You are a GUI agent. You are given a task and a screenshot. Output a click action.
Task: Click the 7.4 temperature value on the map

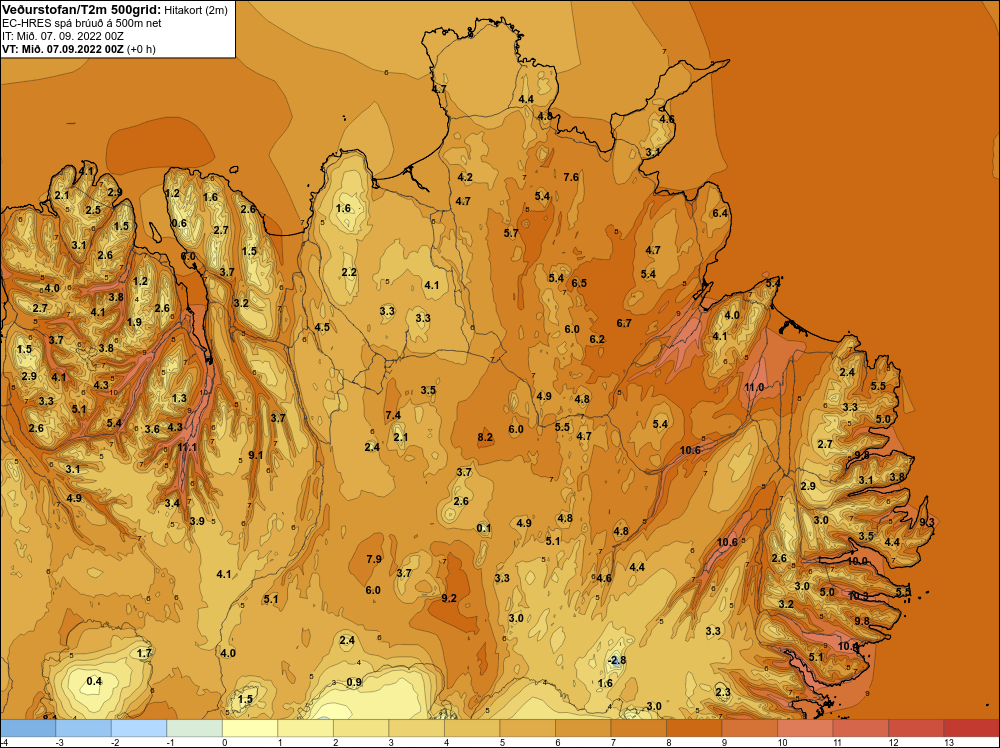(x=393, y=415)
